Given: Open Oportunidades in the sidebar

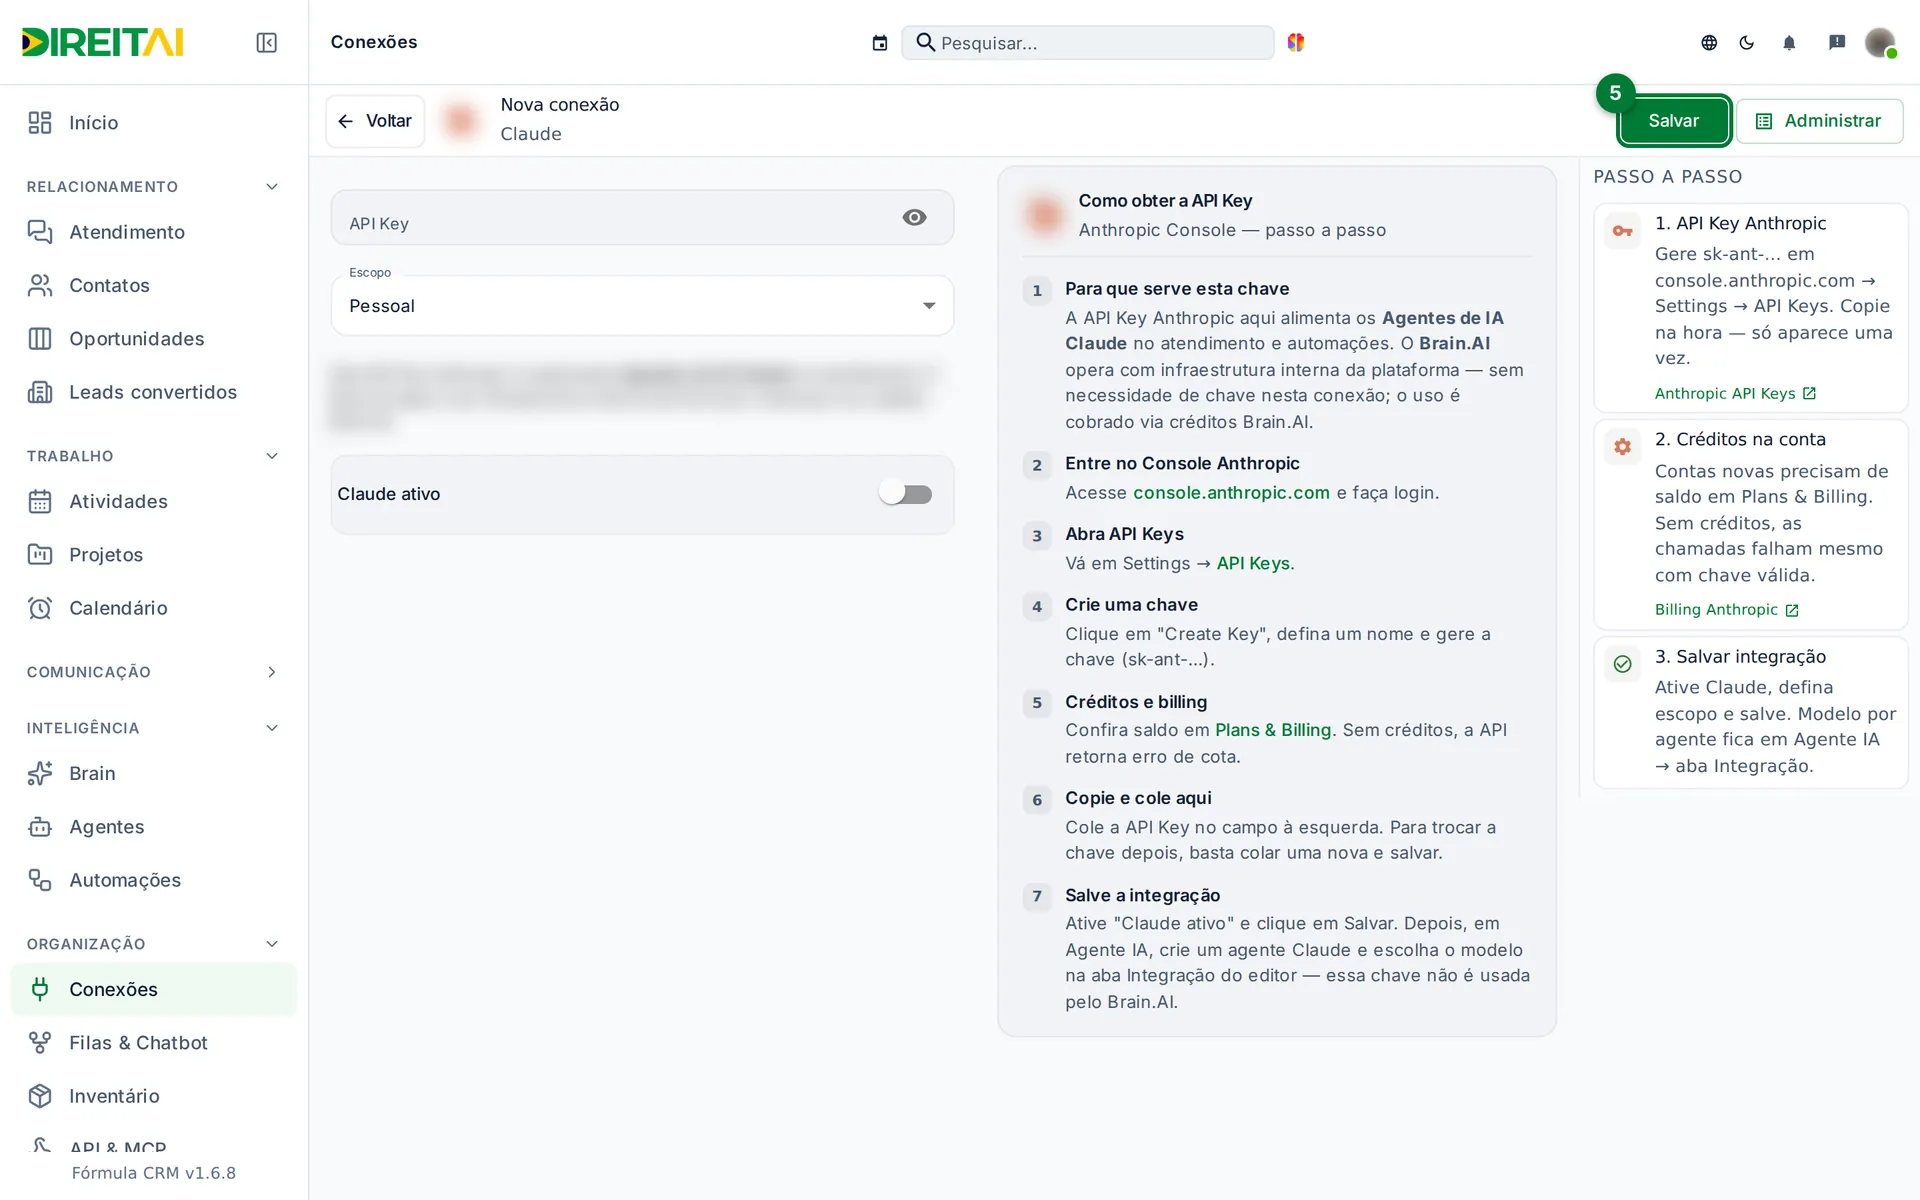Looking at the screenshot, I should pos(154,339).
